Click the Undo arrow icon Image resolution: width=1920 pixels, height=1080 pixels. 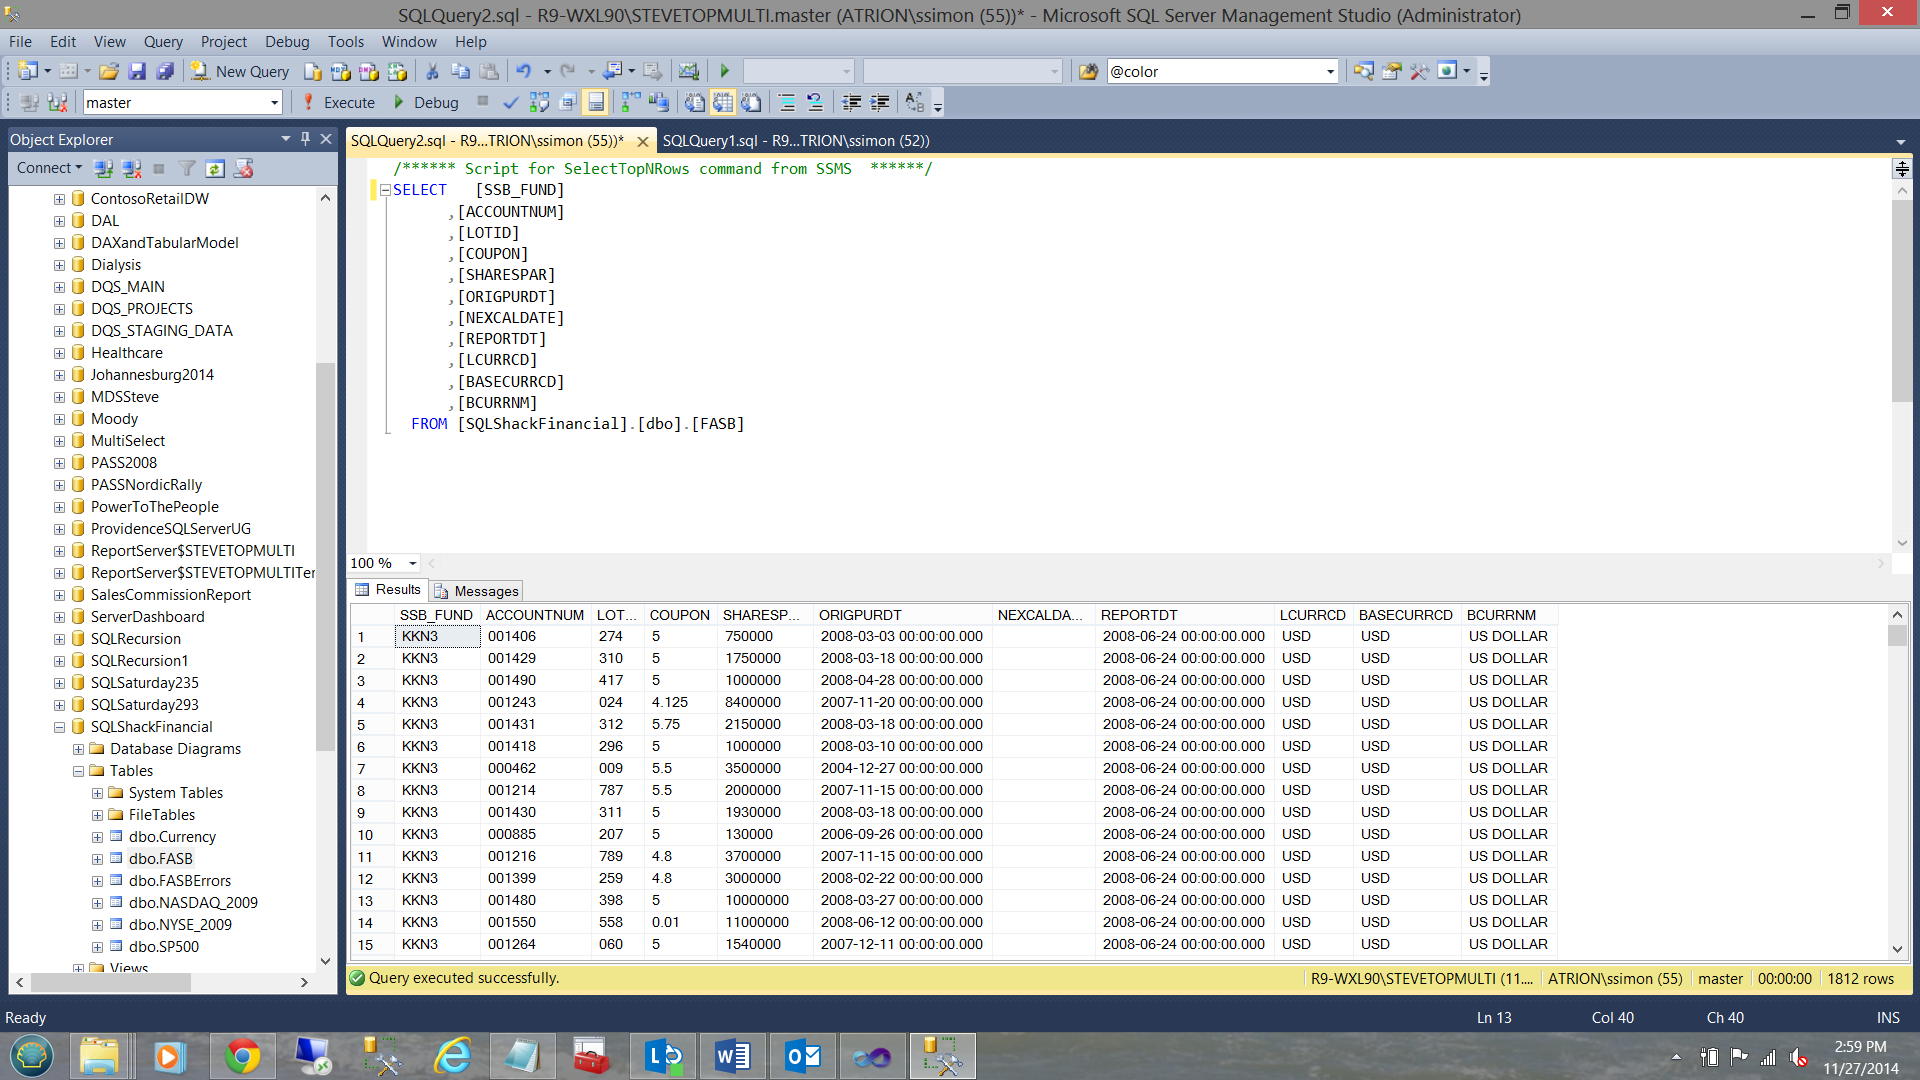(523, 72)
